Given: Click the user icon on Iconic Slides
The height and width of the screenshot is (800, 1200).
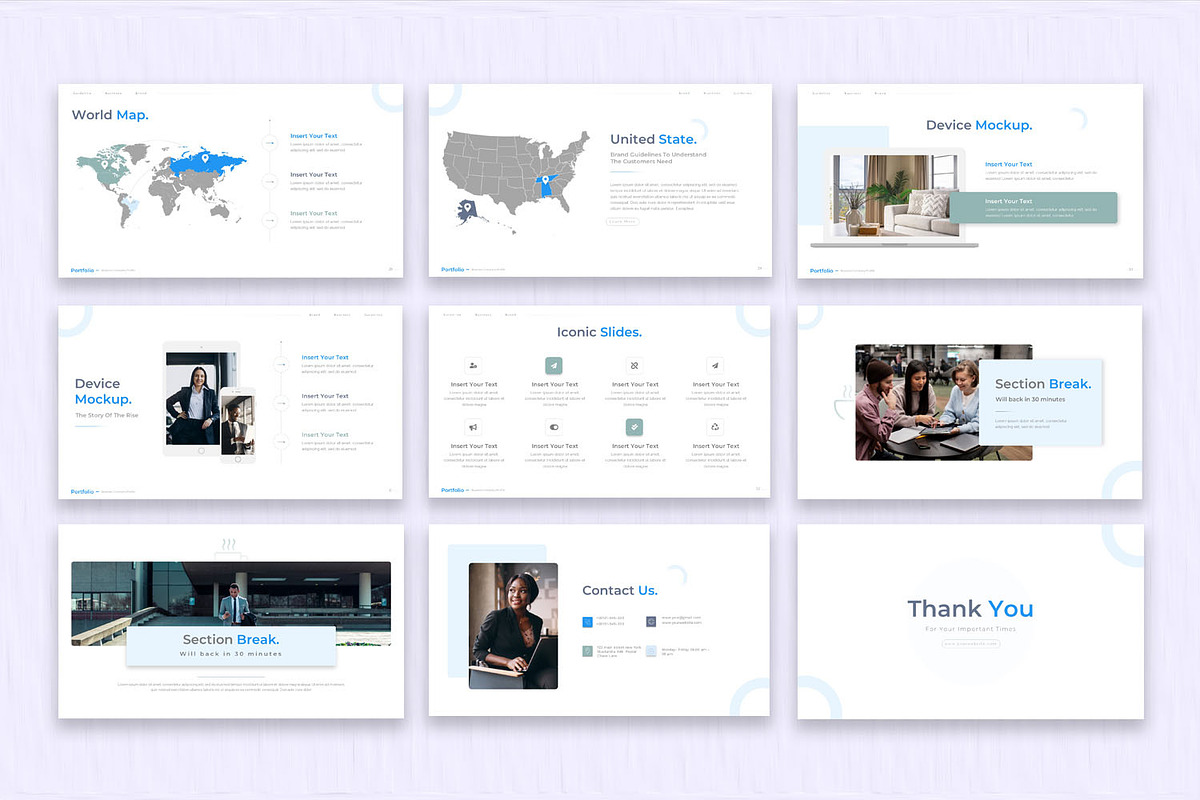Looking at the screenshot, I should 473,365.
